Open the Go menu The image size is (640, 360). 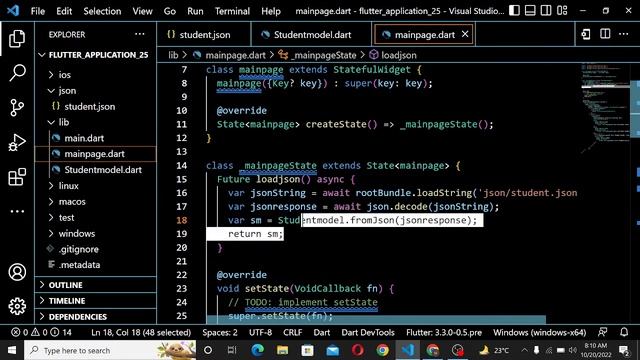coord(169,11)
